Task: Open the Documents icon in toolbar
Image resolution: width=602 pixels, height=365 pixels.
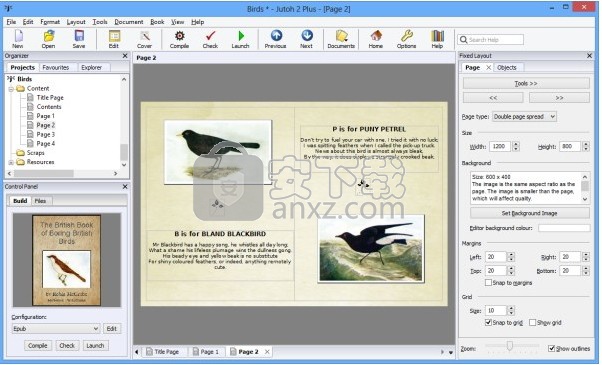Action: (341, 36)
